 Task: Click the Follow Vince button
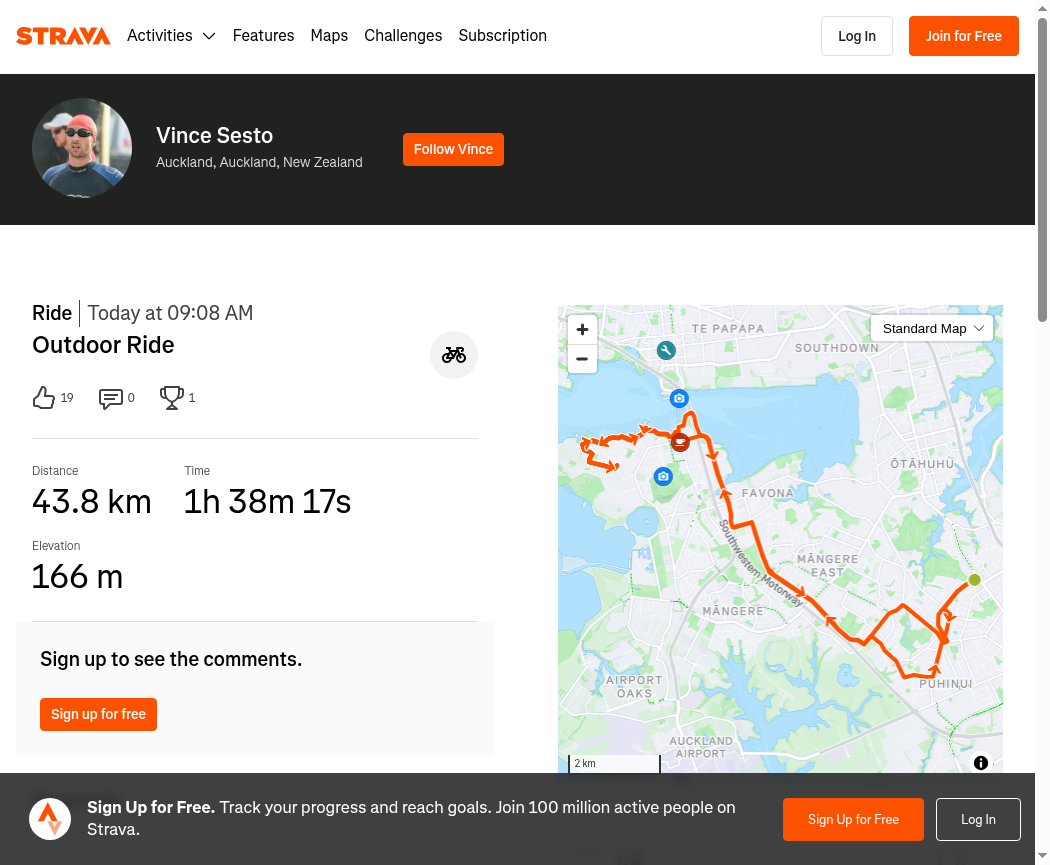453,149
